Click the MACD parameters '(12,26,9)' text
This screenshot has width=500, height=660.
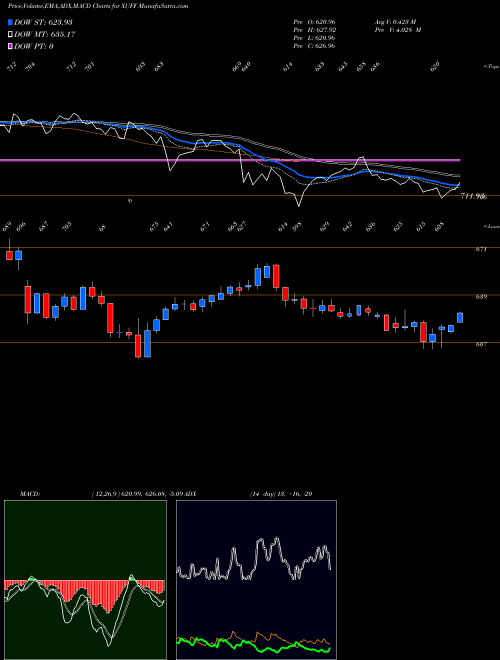point(106,494)
